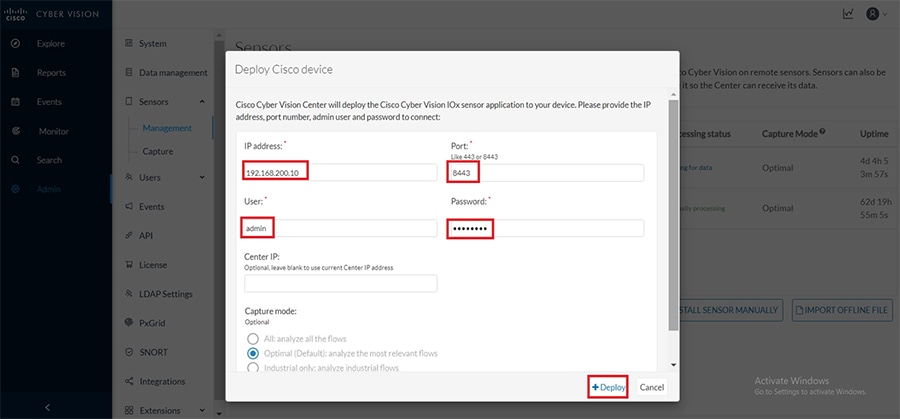The height and width of the screenshot is (419, 900).
Task: Click the Explore label in main sidebar
Action: point(51,44)
